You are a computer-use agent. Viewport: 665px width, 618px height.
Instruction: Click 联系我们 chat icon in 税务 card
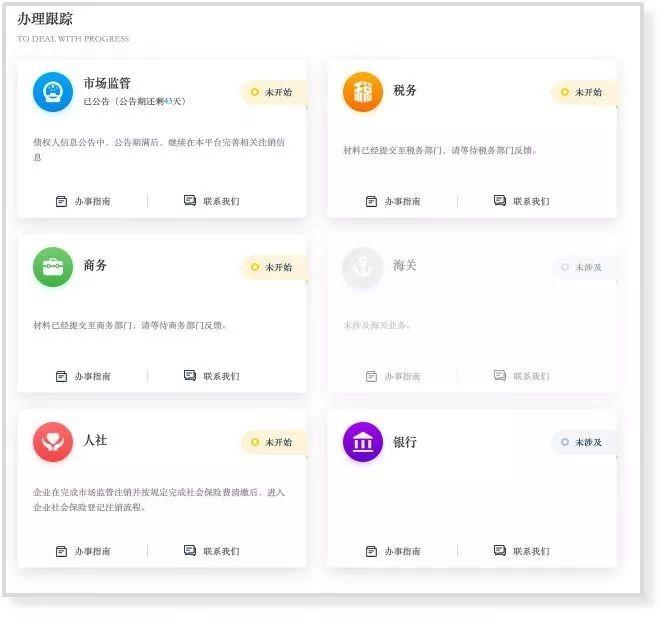[x=500, y=201]
